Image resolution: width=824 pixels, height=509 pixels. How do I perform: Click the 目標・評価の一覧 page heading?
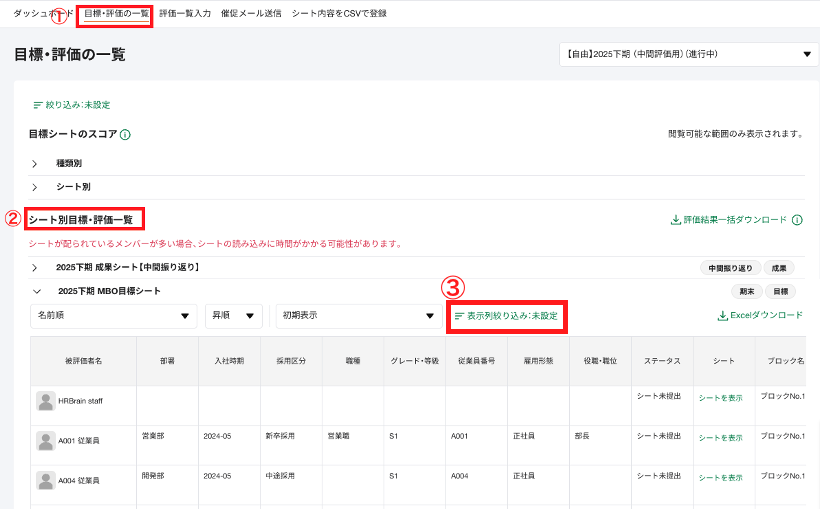pyautogui.click(x=69, y=55)
